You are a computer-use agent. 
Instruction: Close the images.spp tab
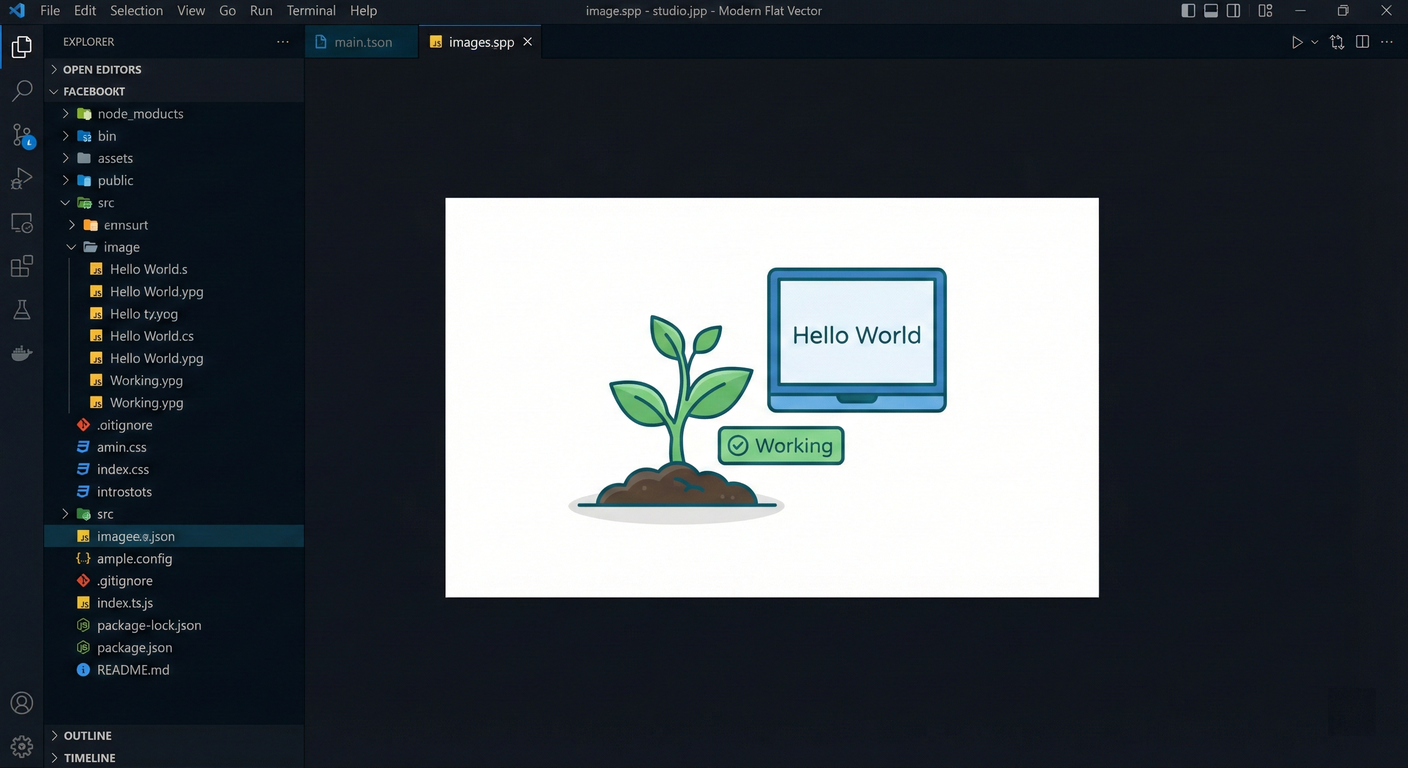click(527, 42)
